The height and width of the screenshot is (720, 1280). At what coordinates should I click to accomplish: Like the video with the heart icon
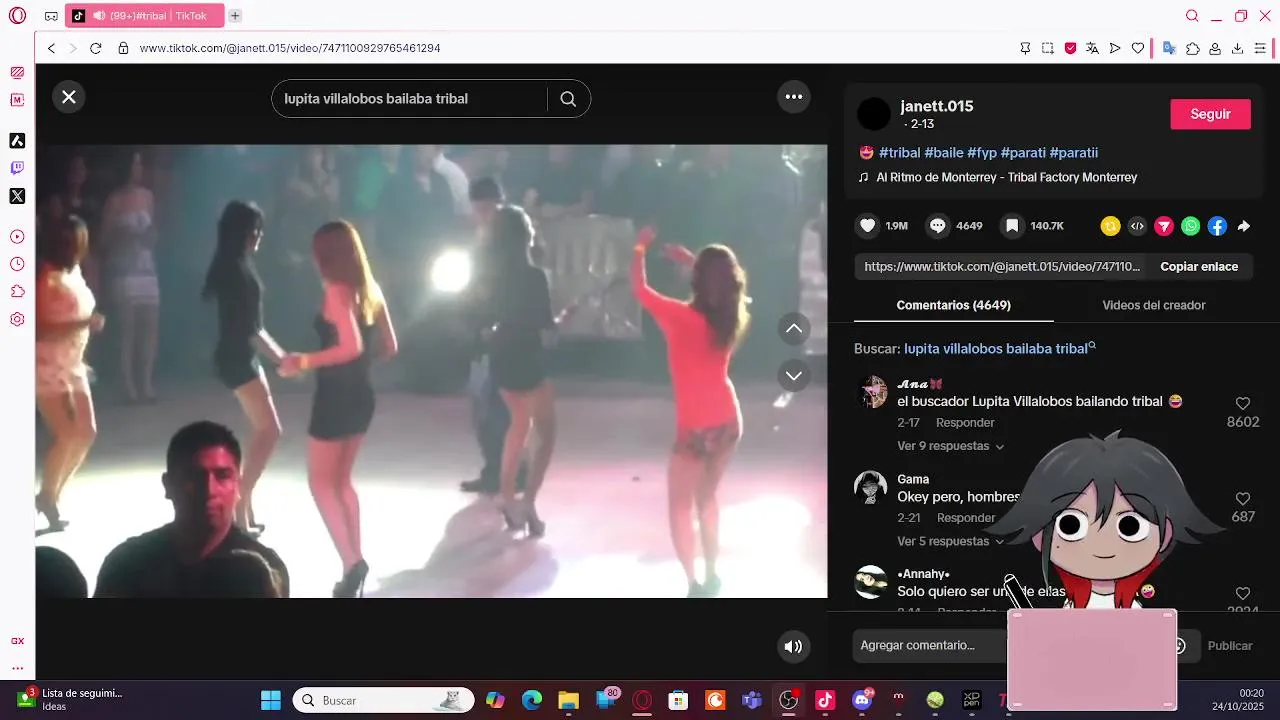tap(868, 226)
